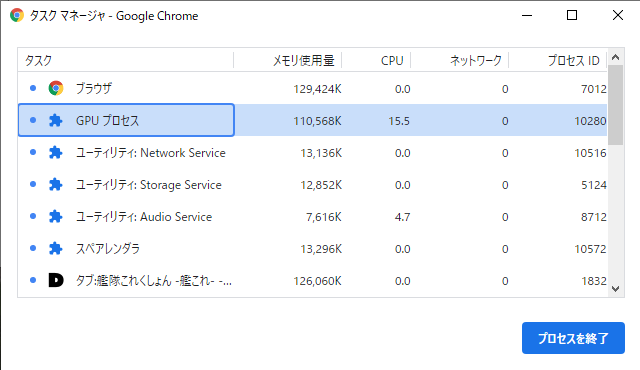Click memory value 13,296K
Image resolution: width=640 pixels, height=370 pixels.
point(321,249)
